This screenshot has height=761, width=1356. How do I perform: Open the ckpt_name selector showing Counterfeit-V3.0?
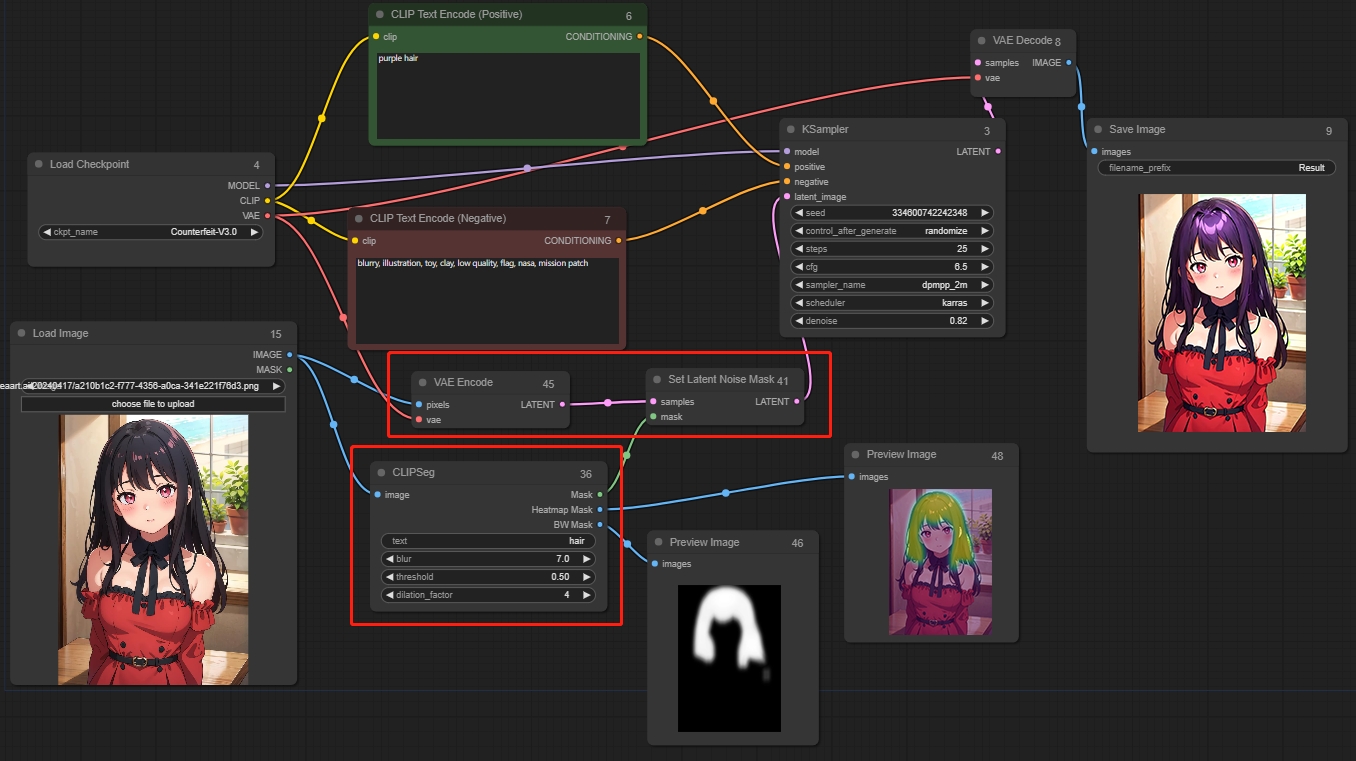[150, 232]
